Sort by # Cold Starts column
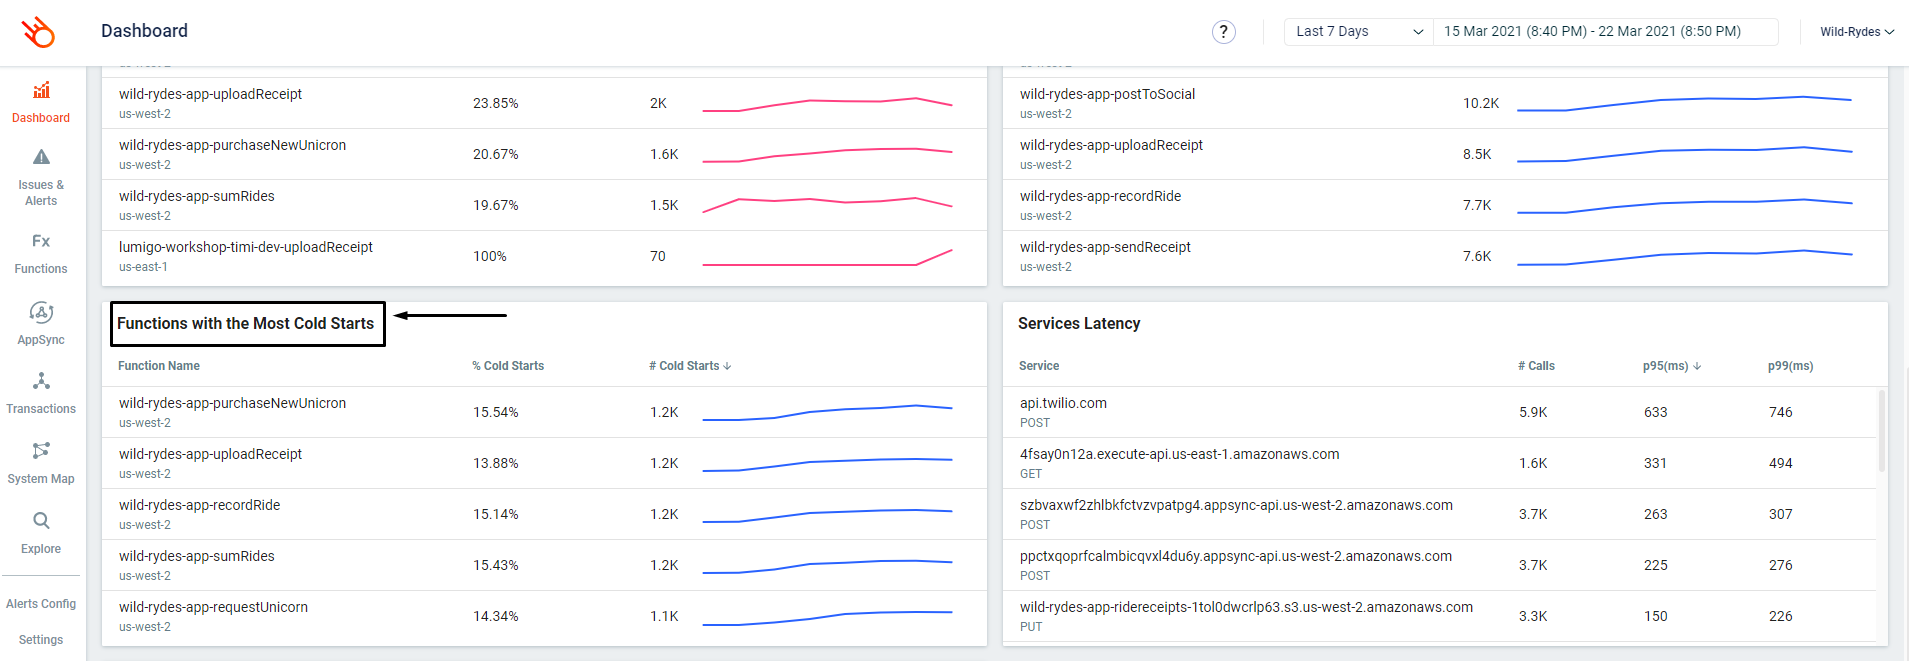1909x661 pixels. (x=690, y=366)
